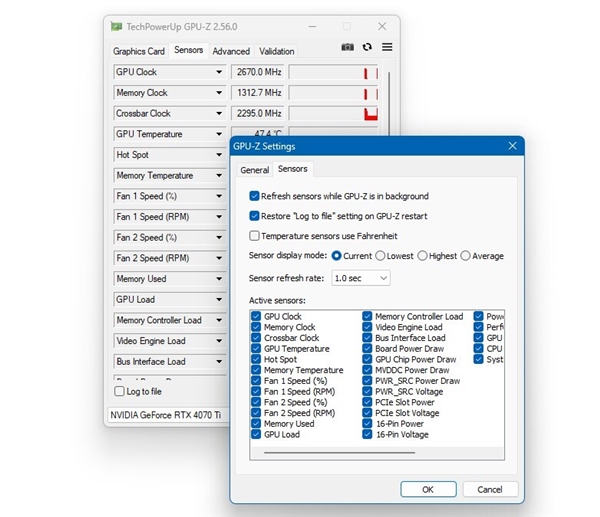Open the hamburger menu icon
Viewport: 600px width, 517px height.
[x=387, y=47]
